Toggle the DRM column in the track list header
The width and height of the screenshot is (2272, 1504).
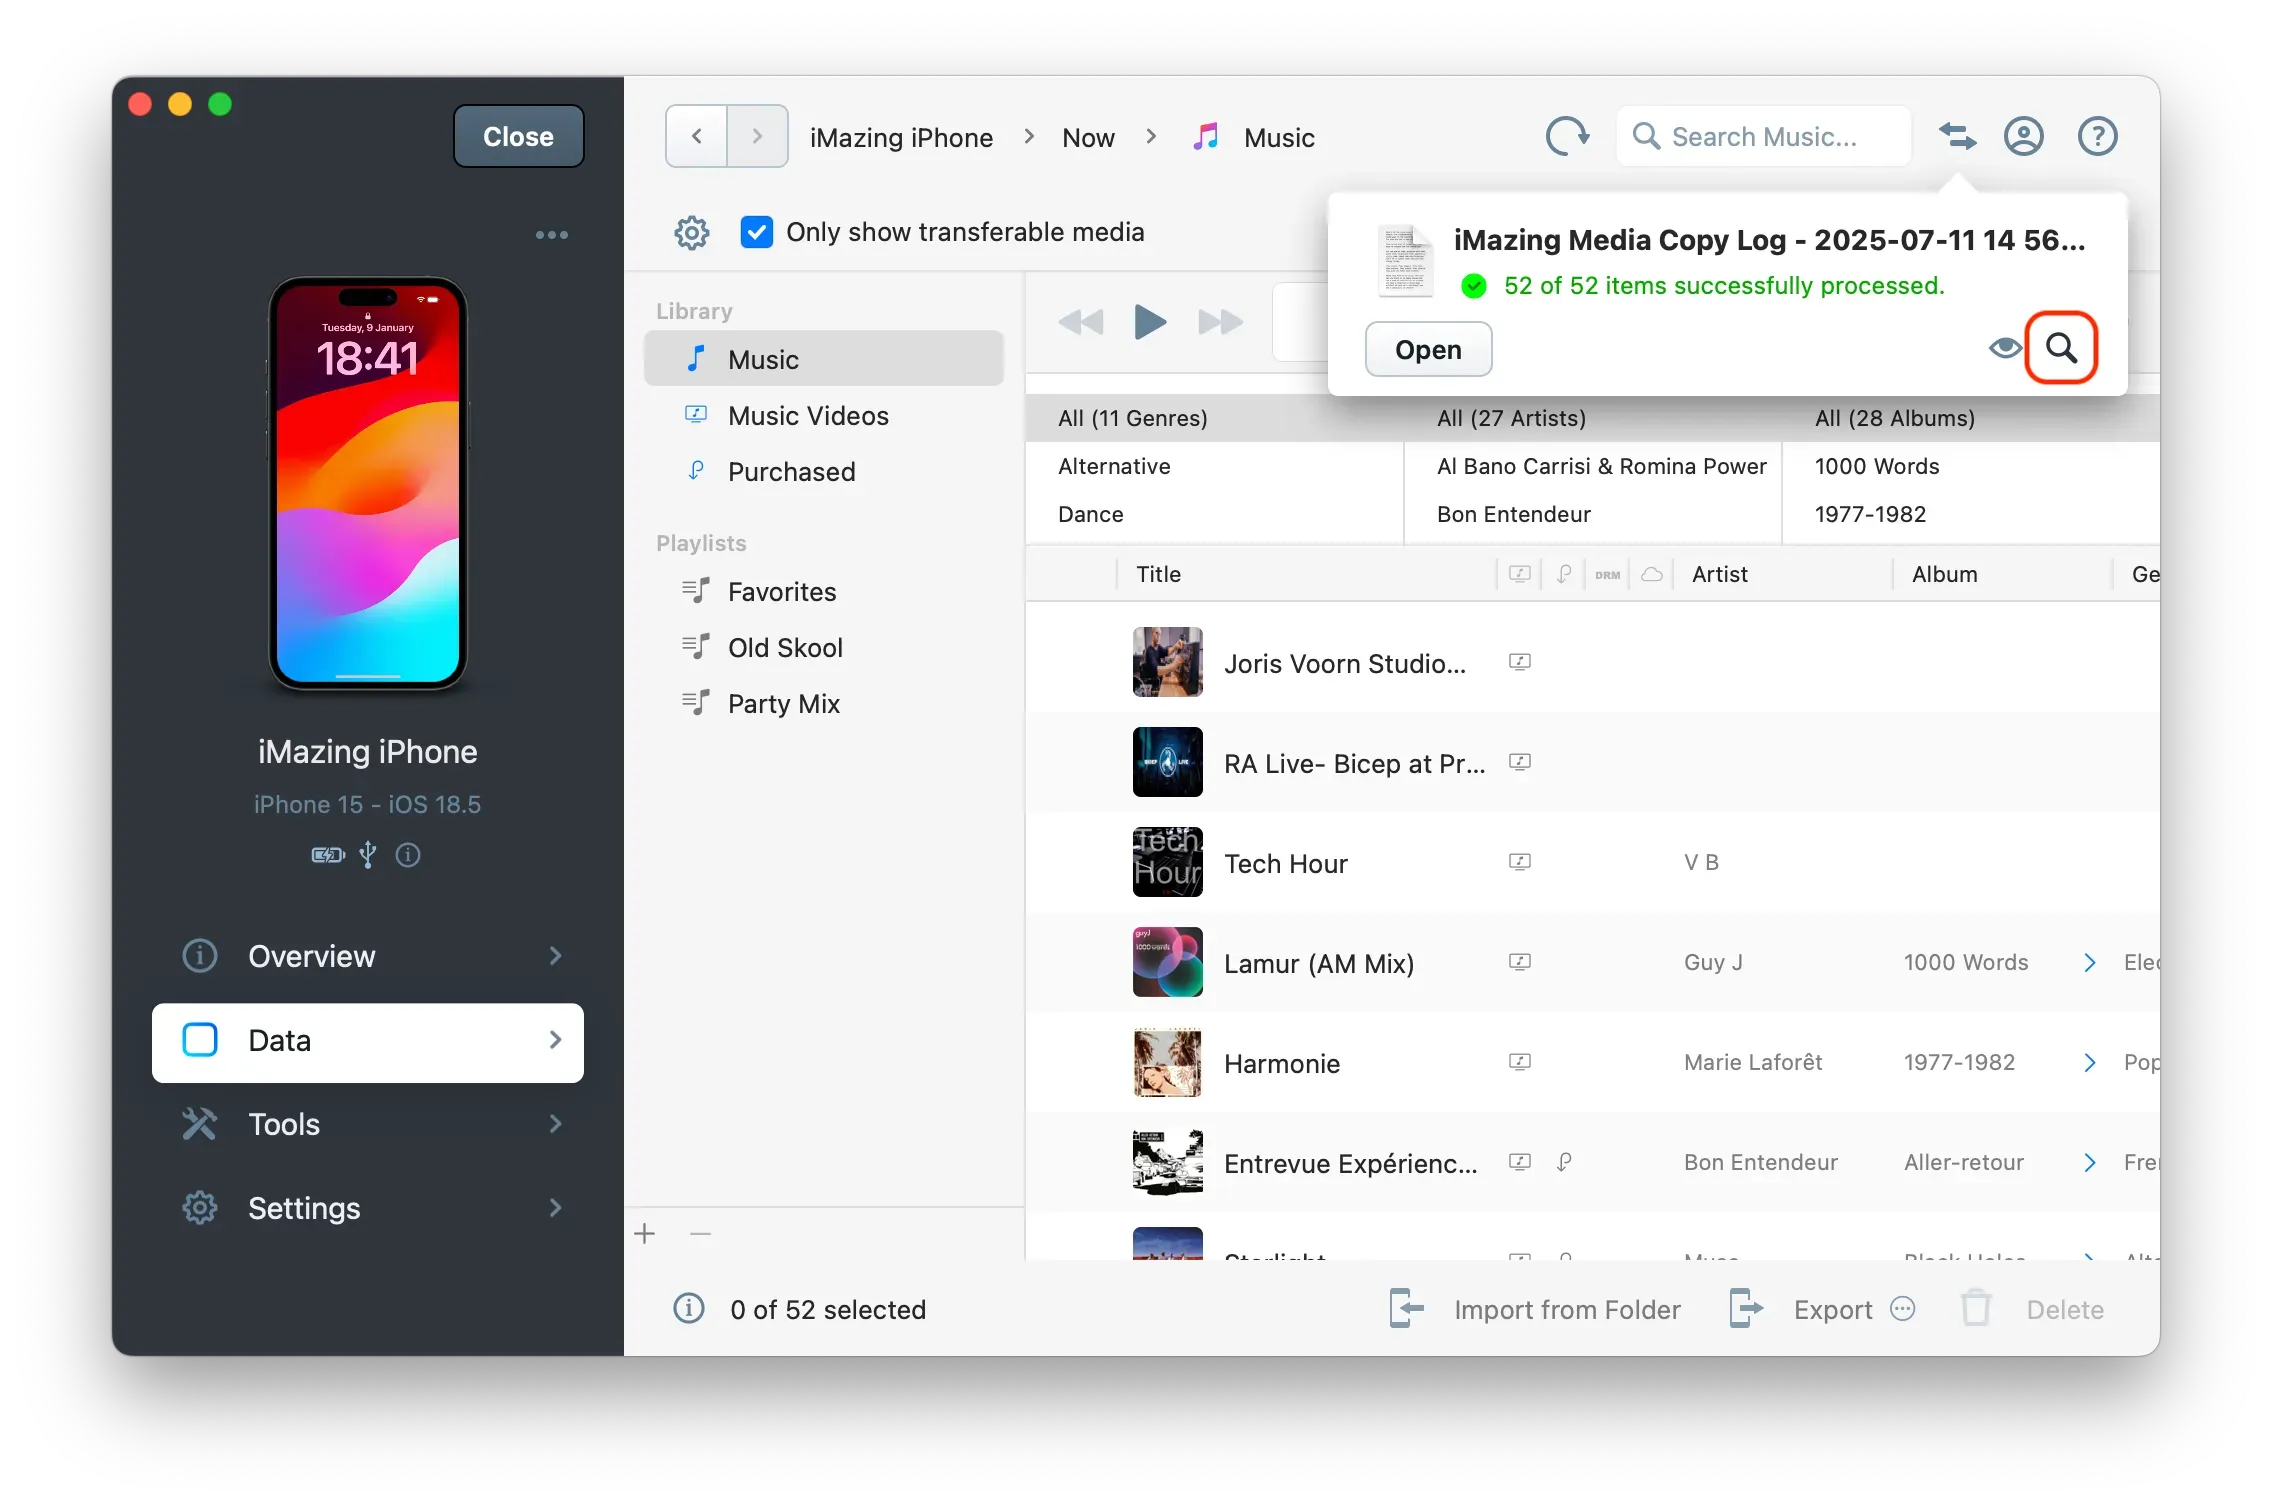coord(1607,574)
